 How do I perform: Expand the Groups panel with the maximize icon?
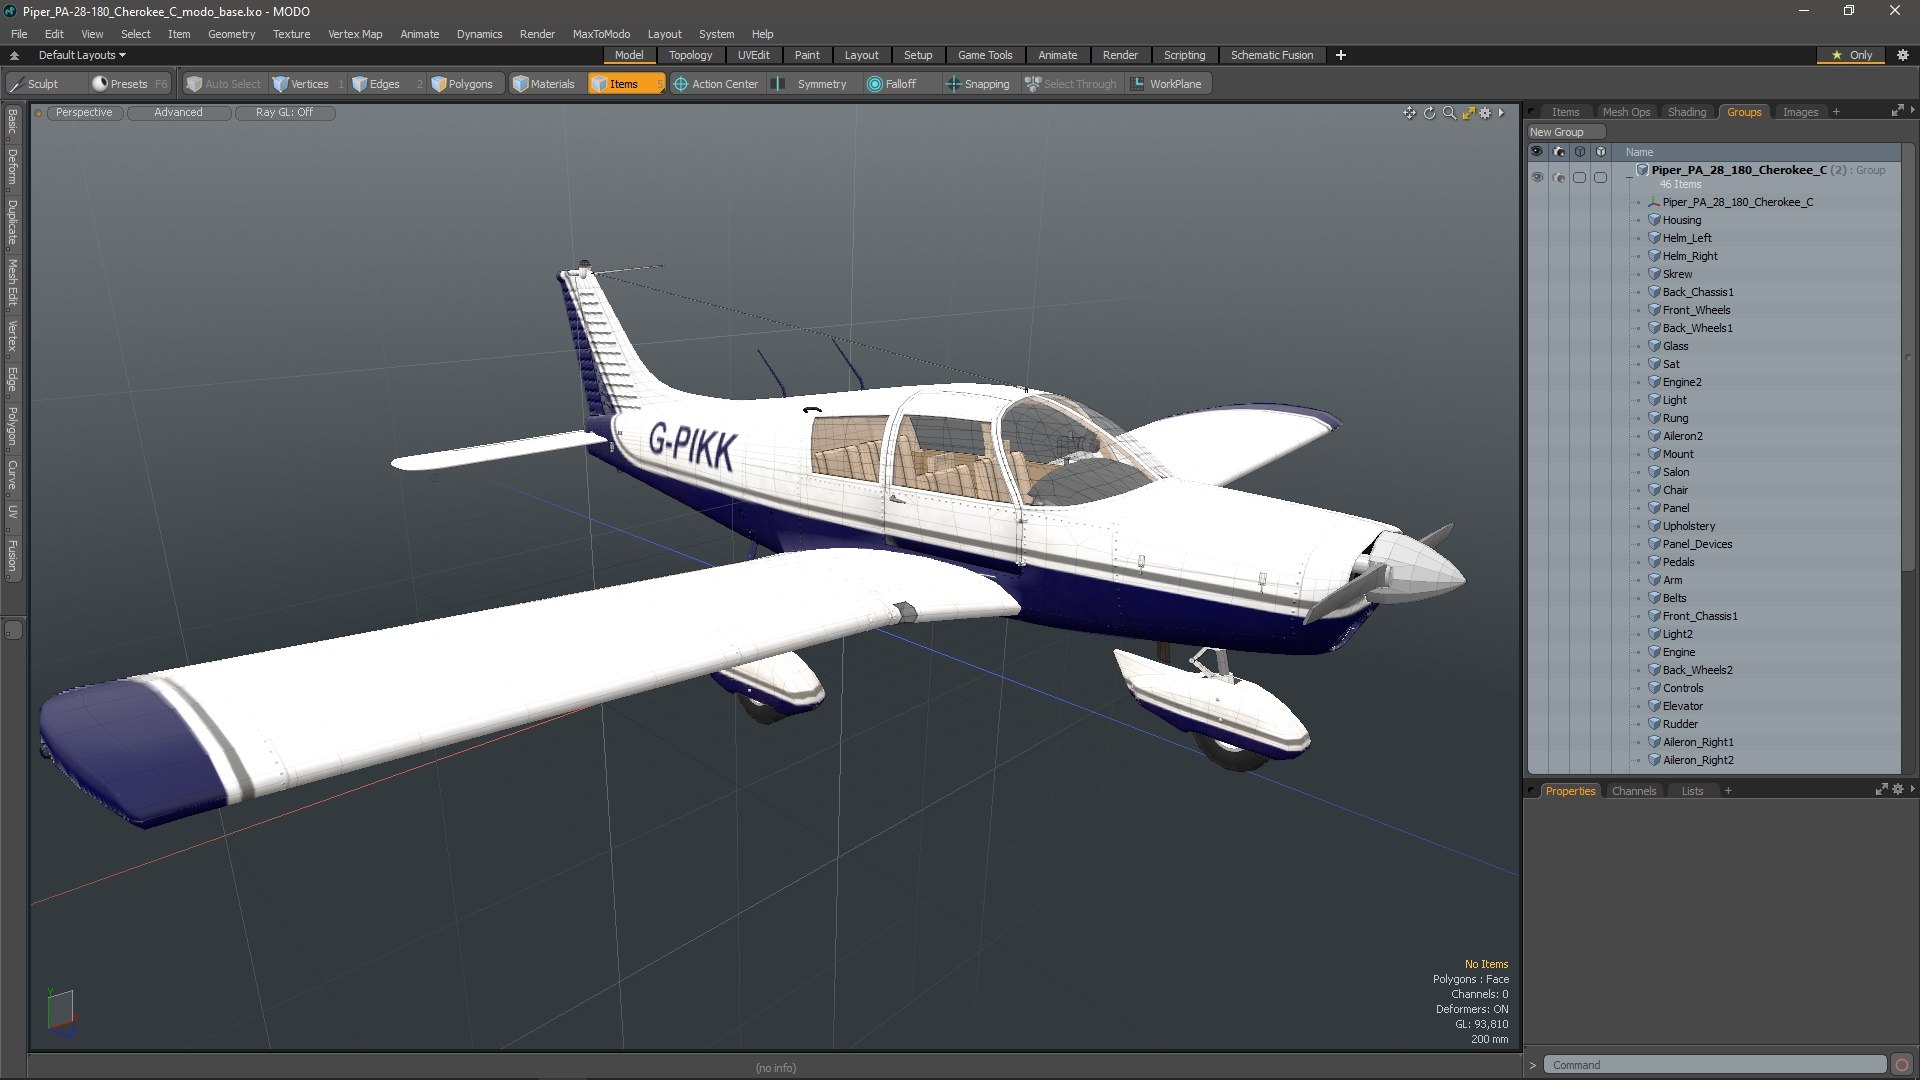1897,111
